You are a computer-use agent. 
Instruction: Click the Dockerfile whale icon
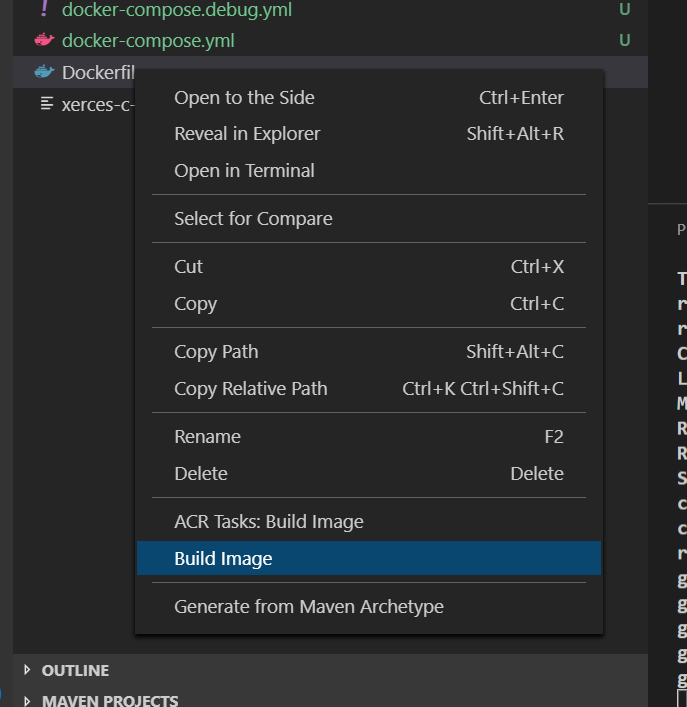pyautogui.click(x=43, y=72)
